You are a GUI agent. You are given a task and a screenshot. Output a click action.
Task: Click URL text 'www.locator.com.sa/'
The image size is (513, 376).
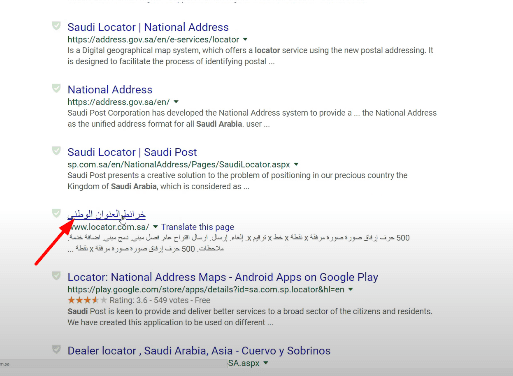pos(108,227)
